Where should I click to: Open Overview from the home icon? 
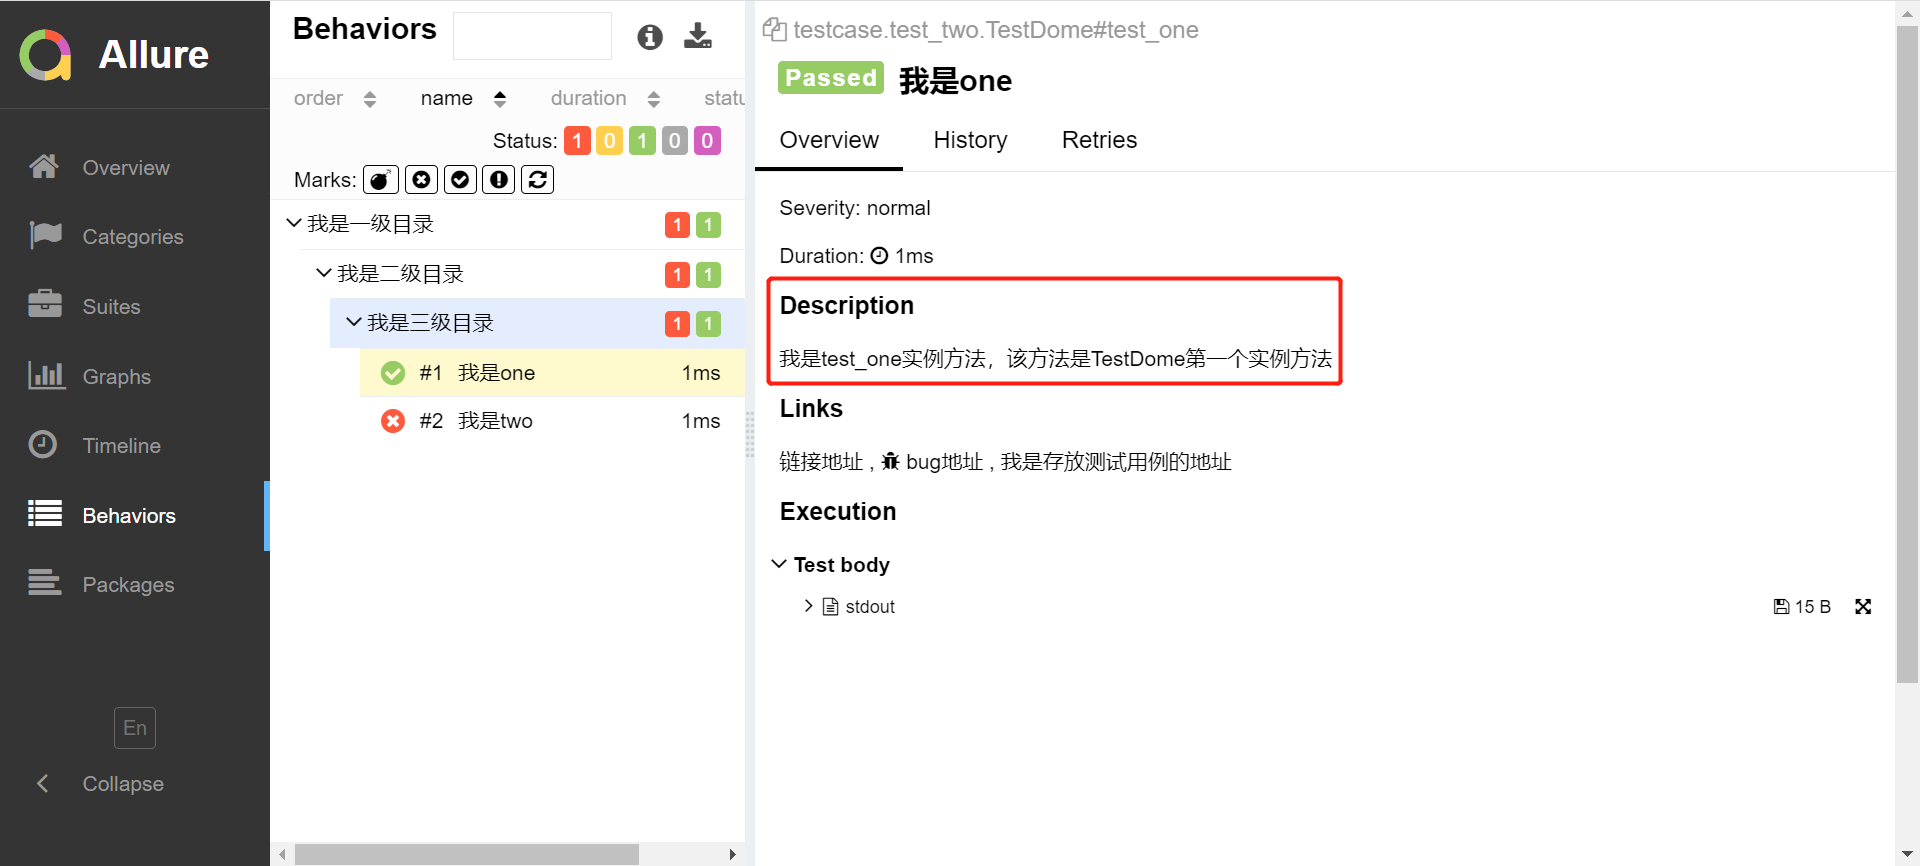tap(44, 166)
